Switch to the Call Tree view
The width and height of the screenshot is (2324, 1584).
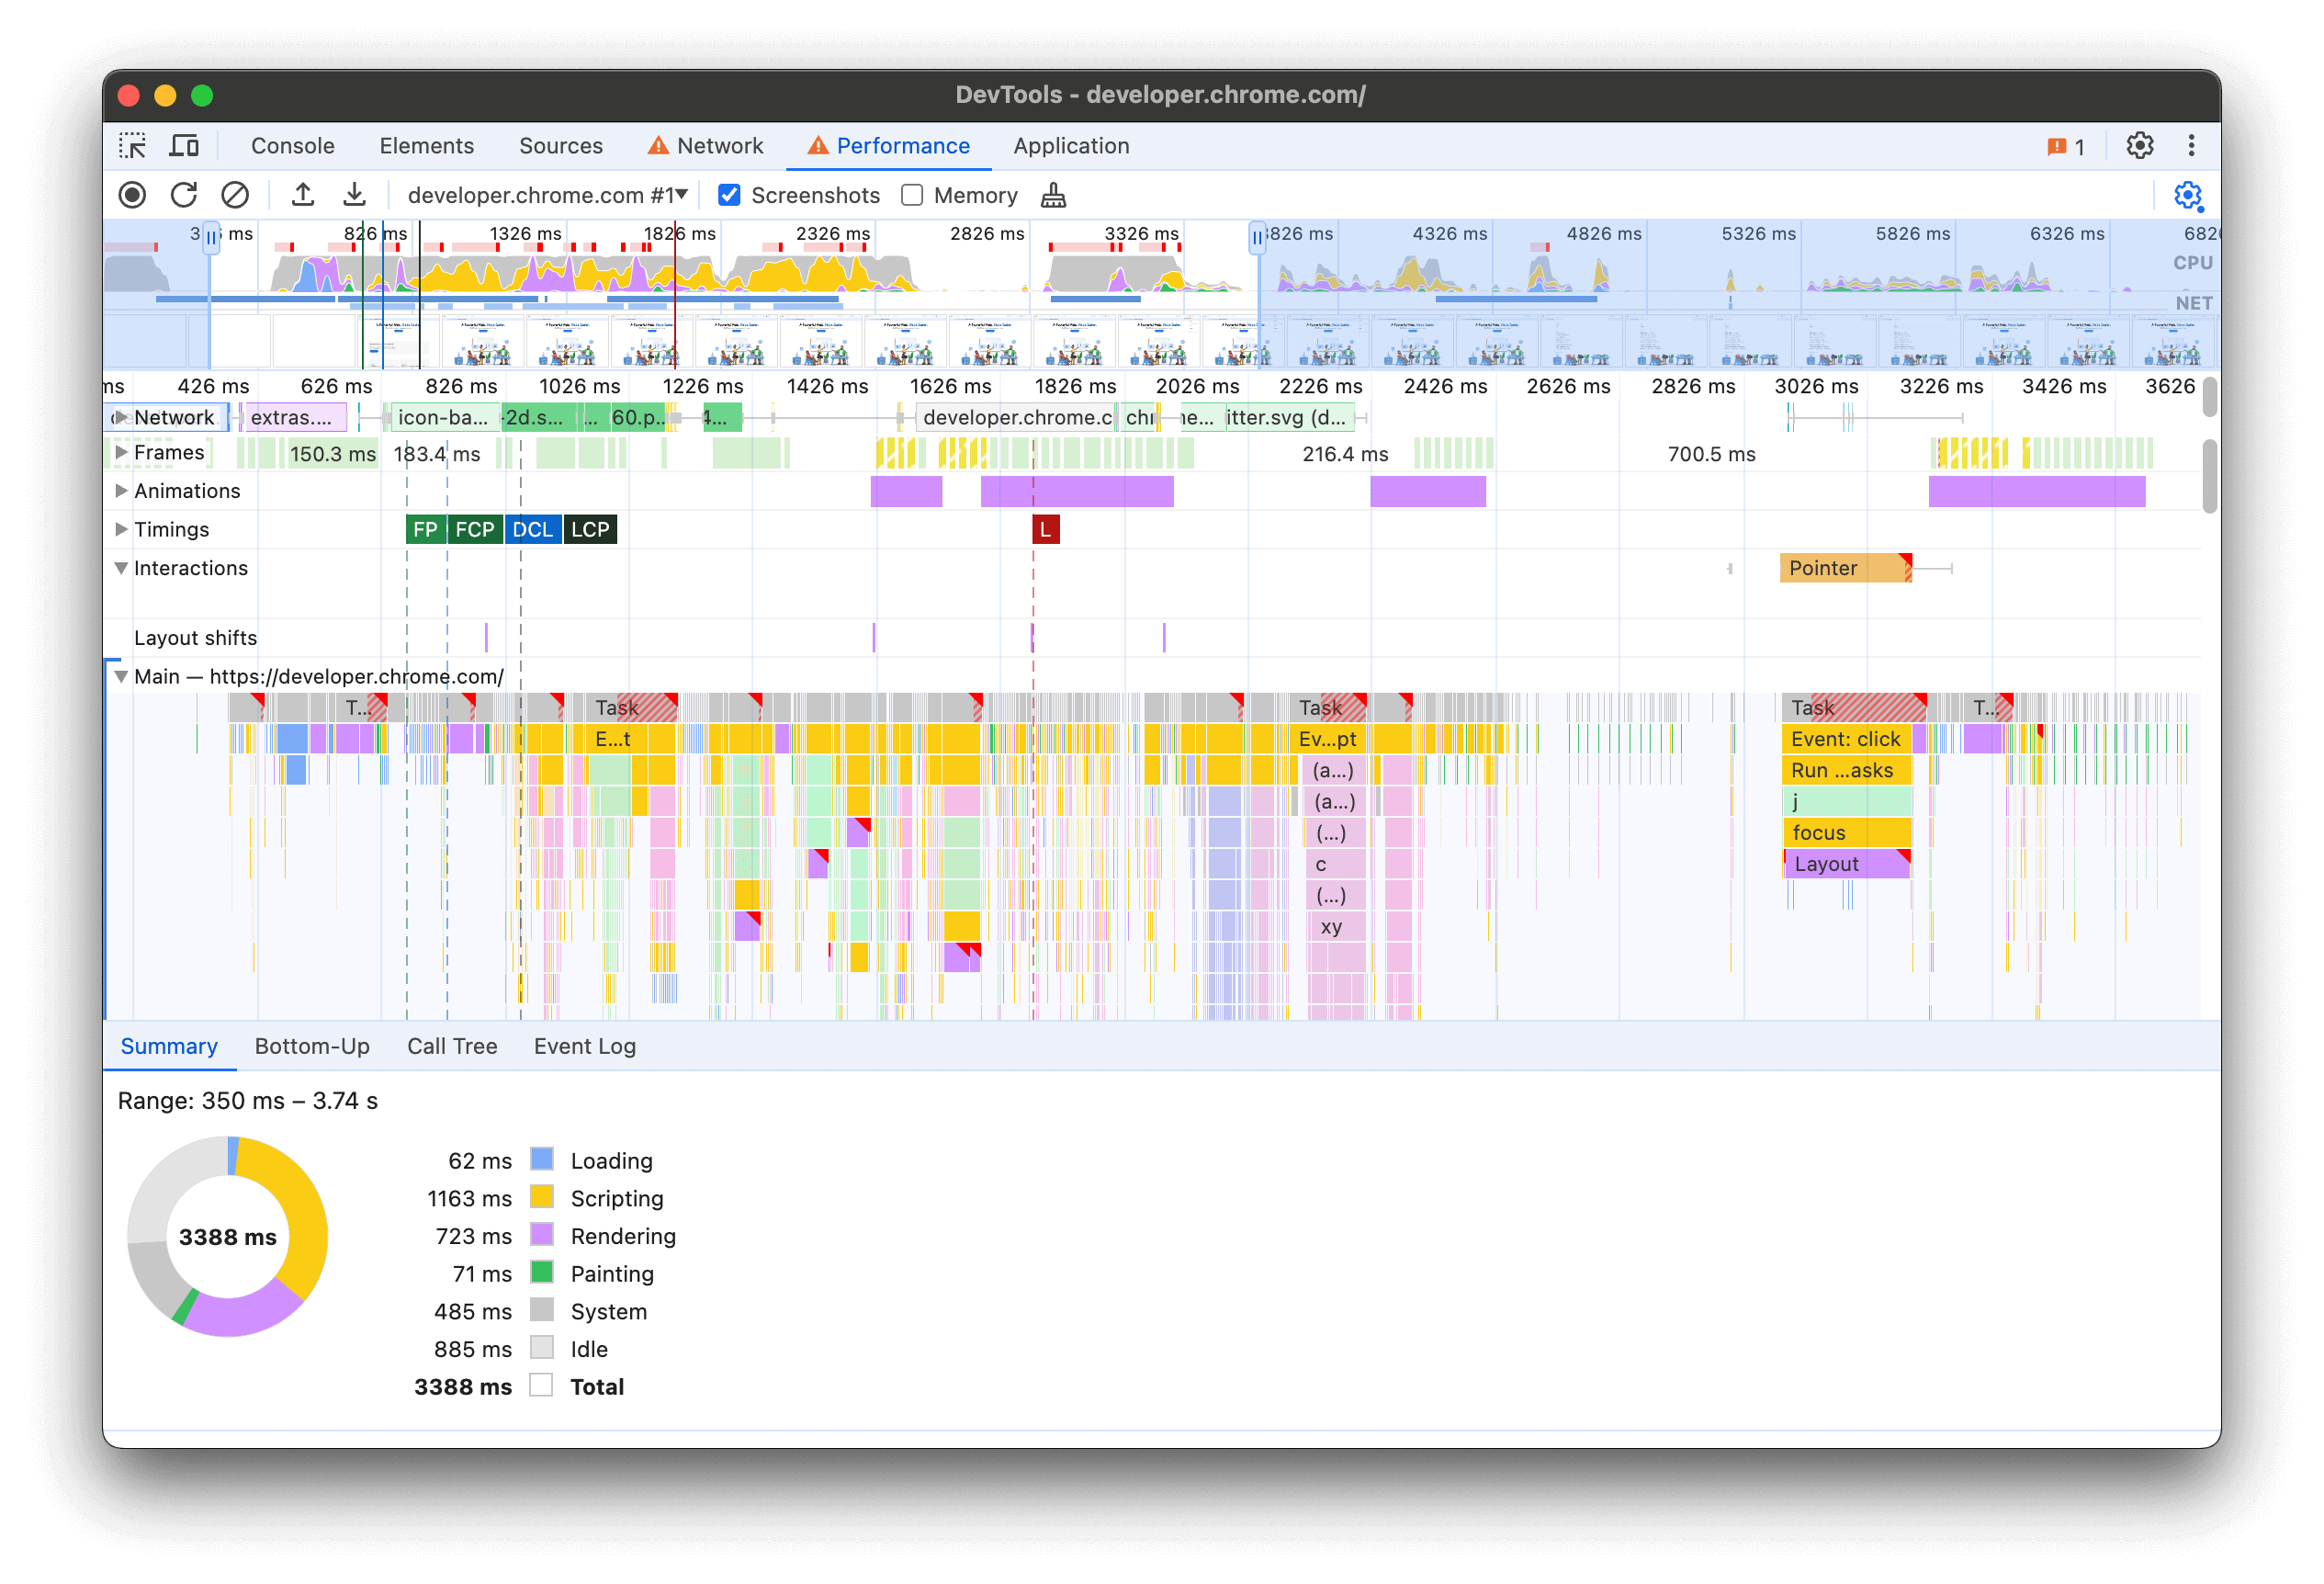450,1044
